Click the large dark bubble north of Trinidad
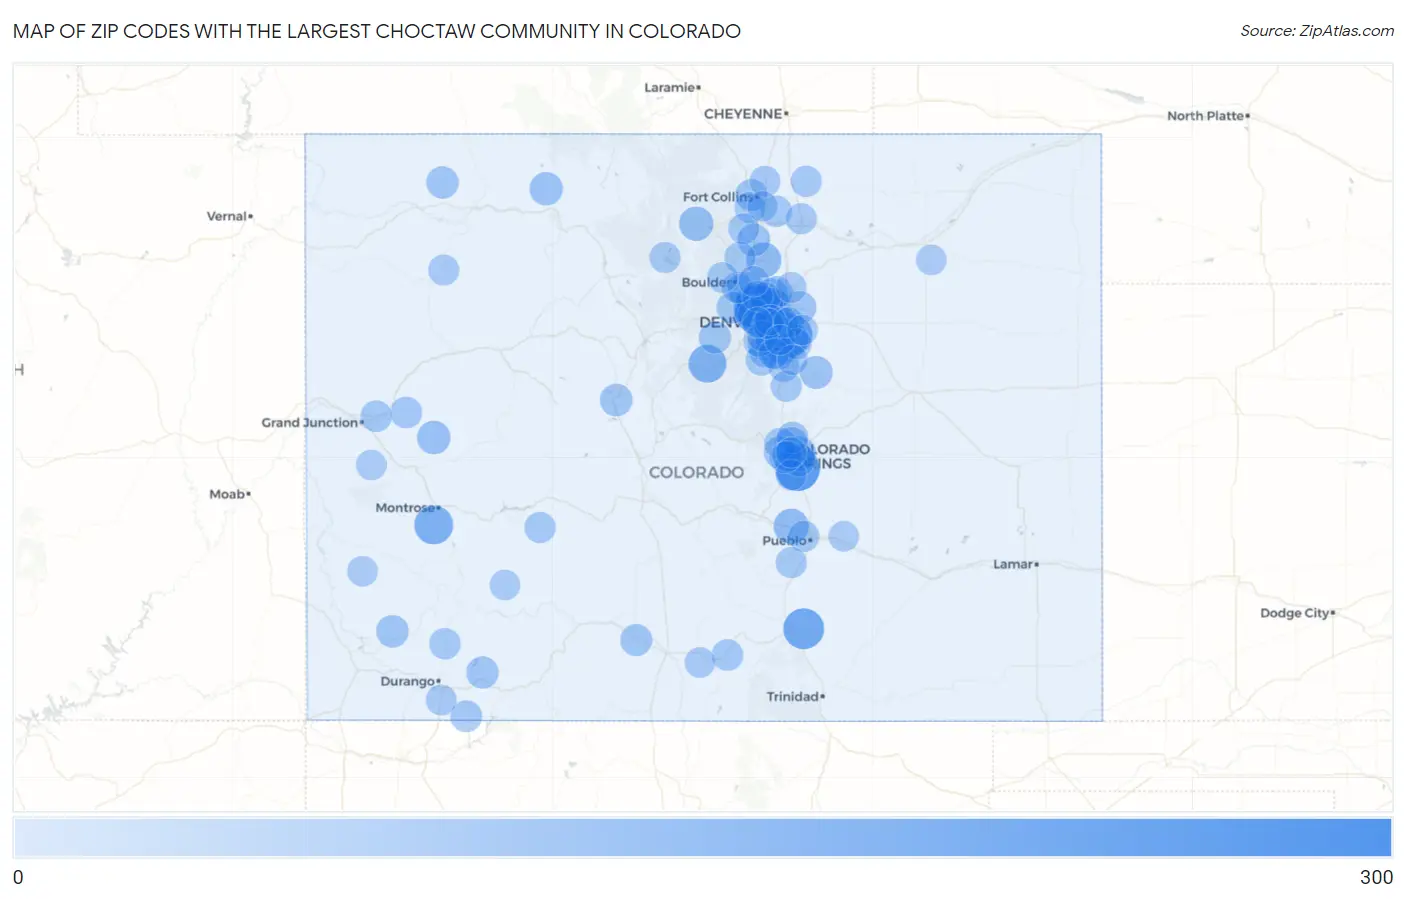This screenshot has width=1406, height=899. coord(803,629)
